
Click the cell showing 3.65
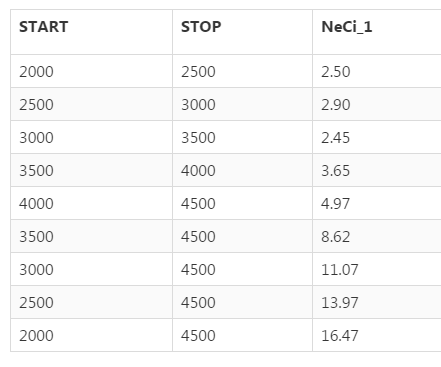pos(377,170)
